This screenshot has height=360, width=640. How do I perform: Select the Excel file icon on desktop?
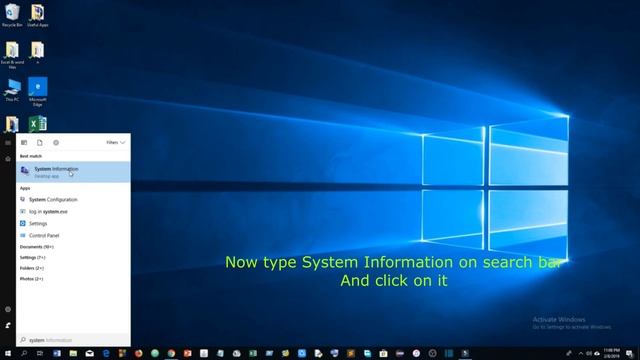click(38, 124)
